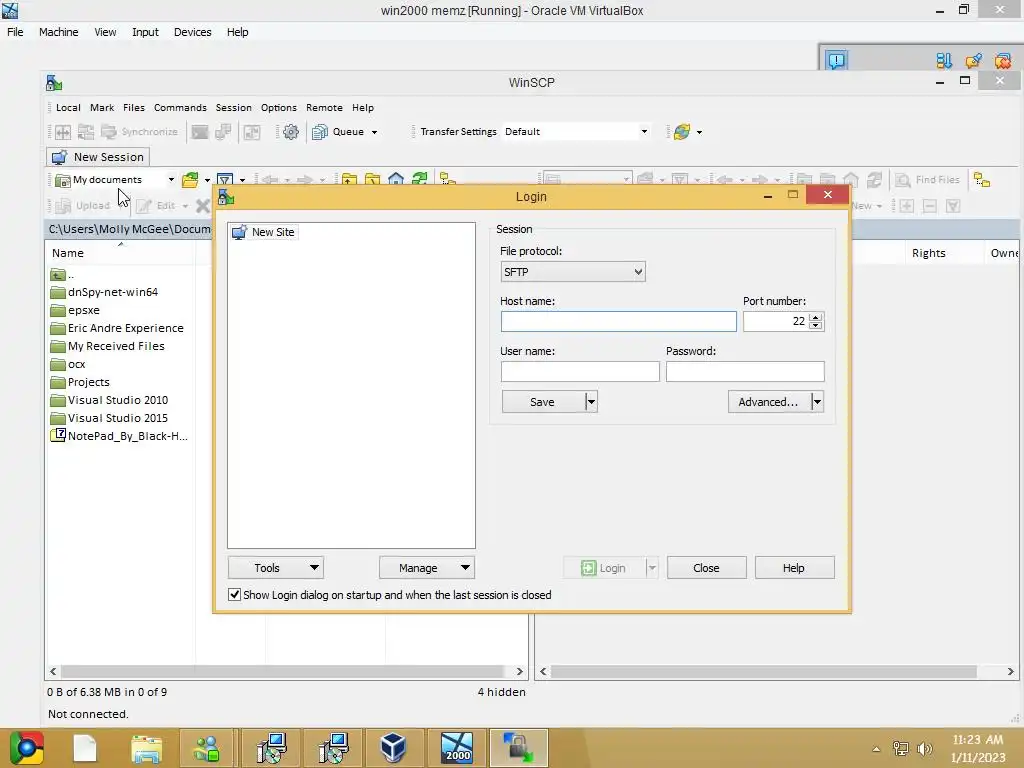Open the Local menu in WinSCP
Image resolution: width=1024 pixels, height=768 pixels.
(x=68, y=108)
